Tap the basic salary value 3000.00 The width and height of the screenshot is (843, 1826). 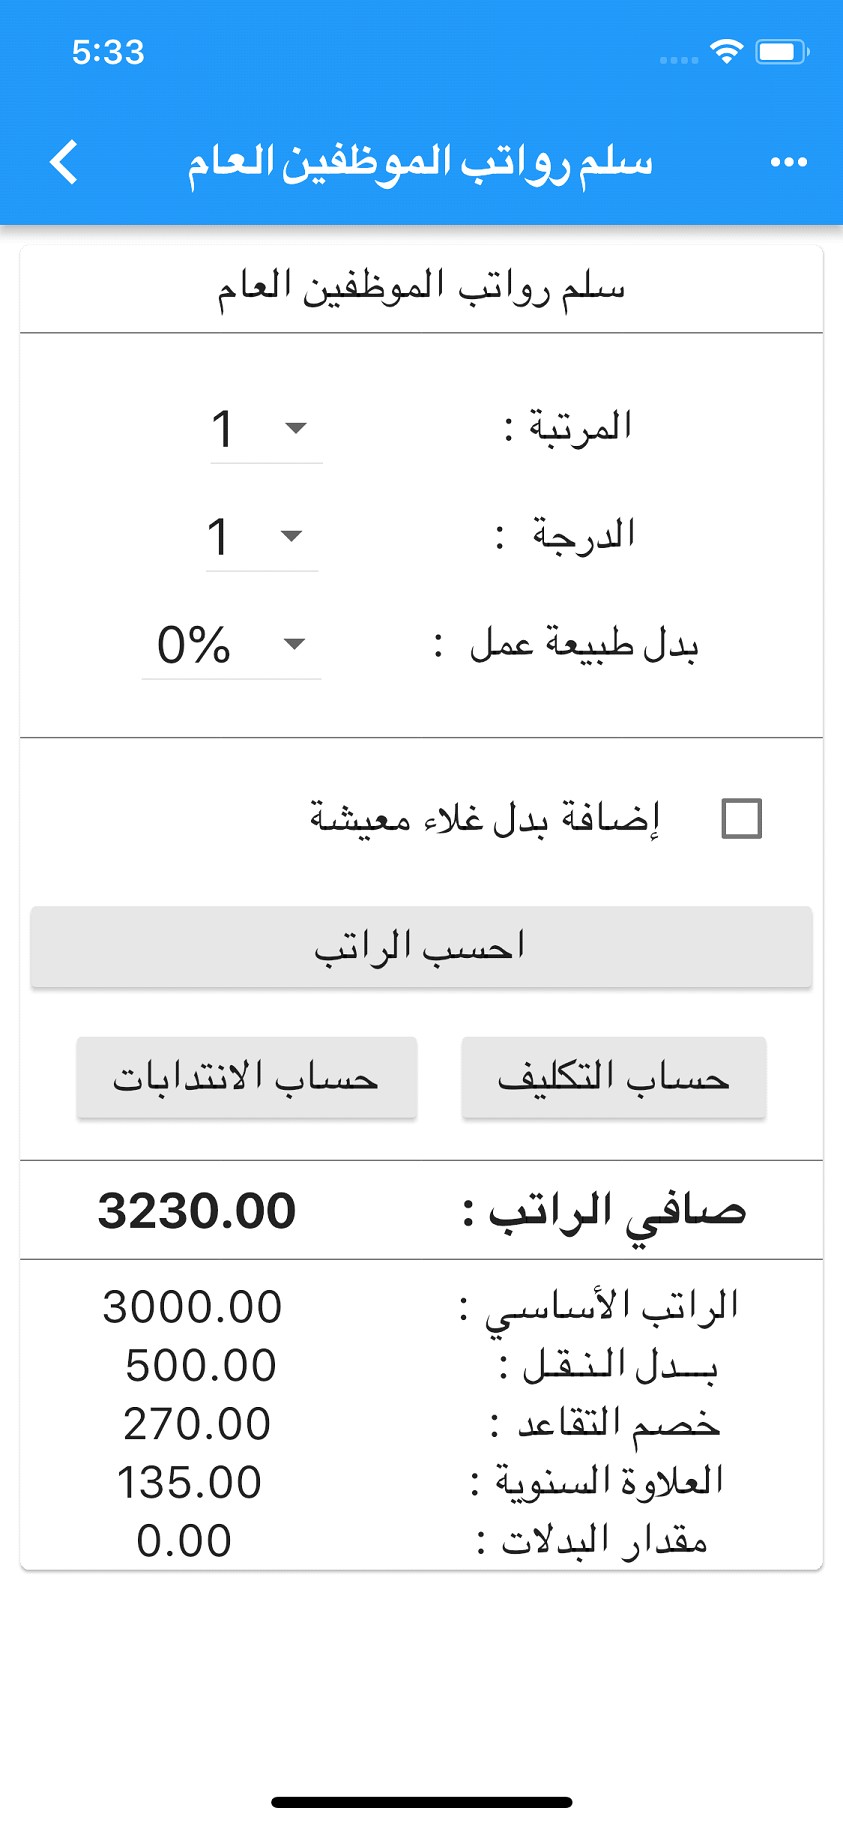pyautogui.click(x=192, y=1307)
